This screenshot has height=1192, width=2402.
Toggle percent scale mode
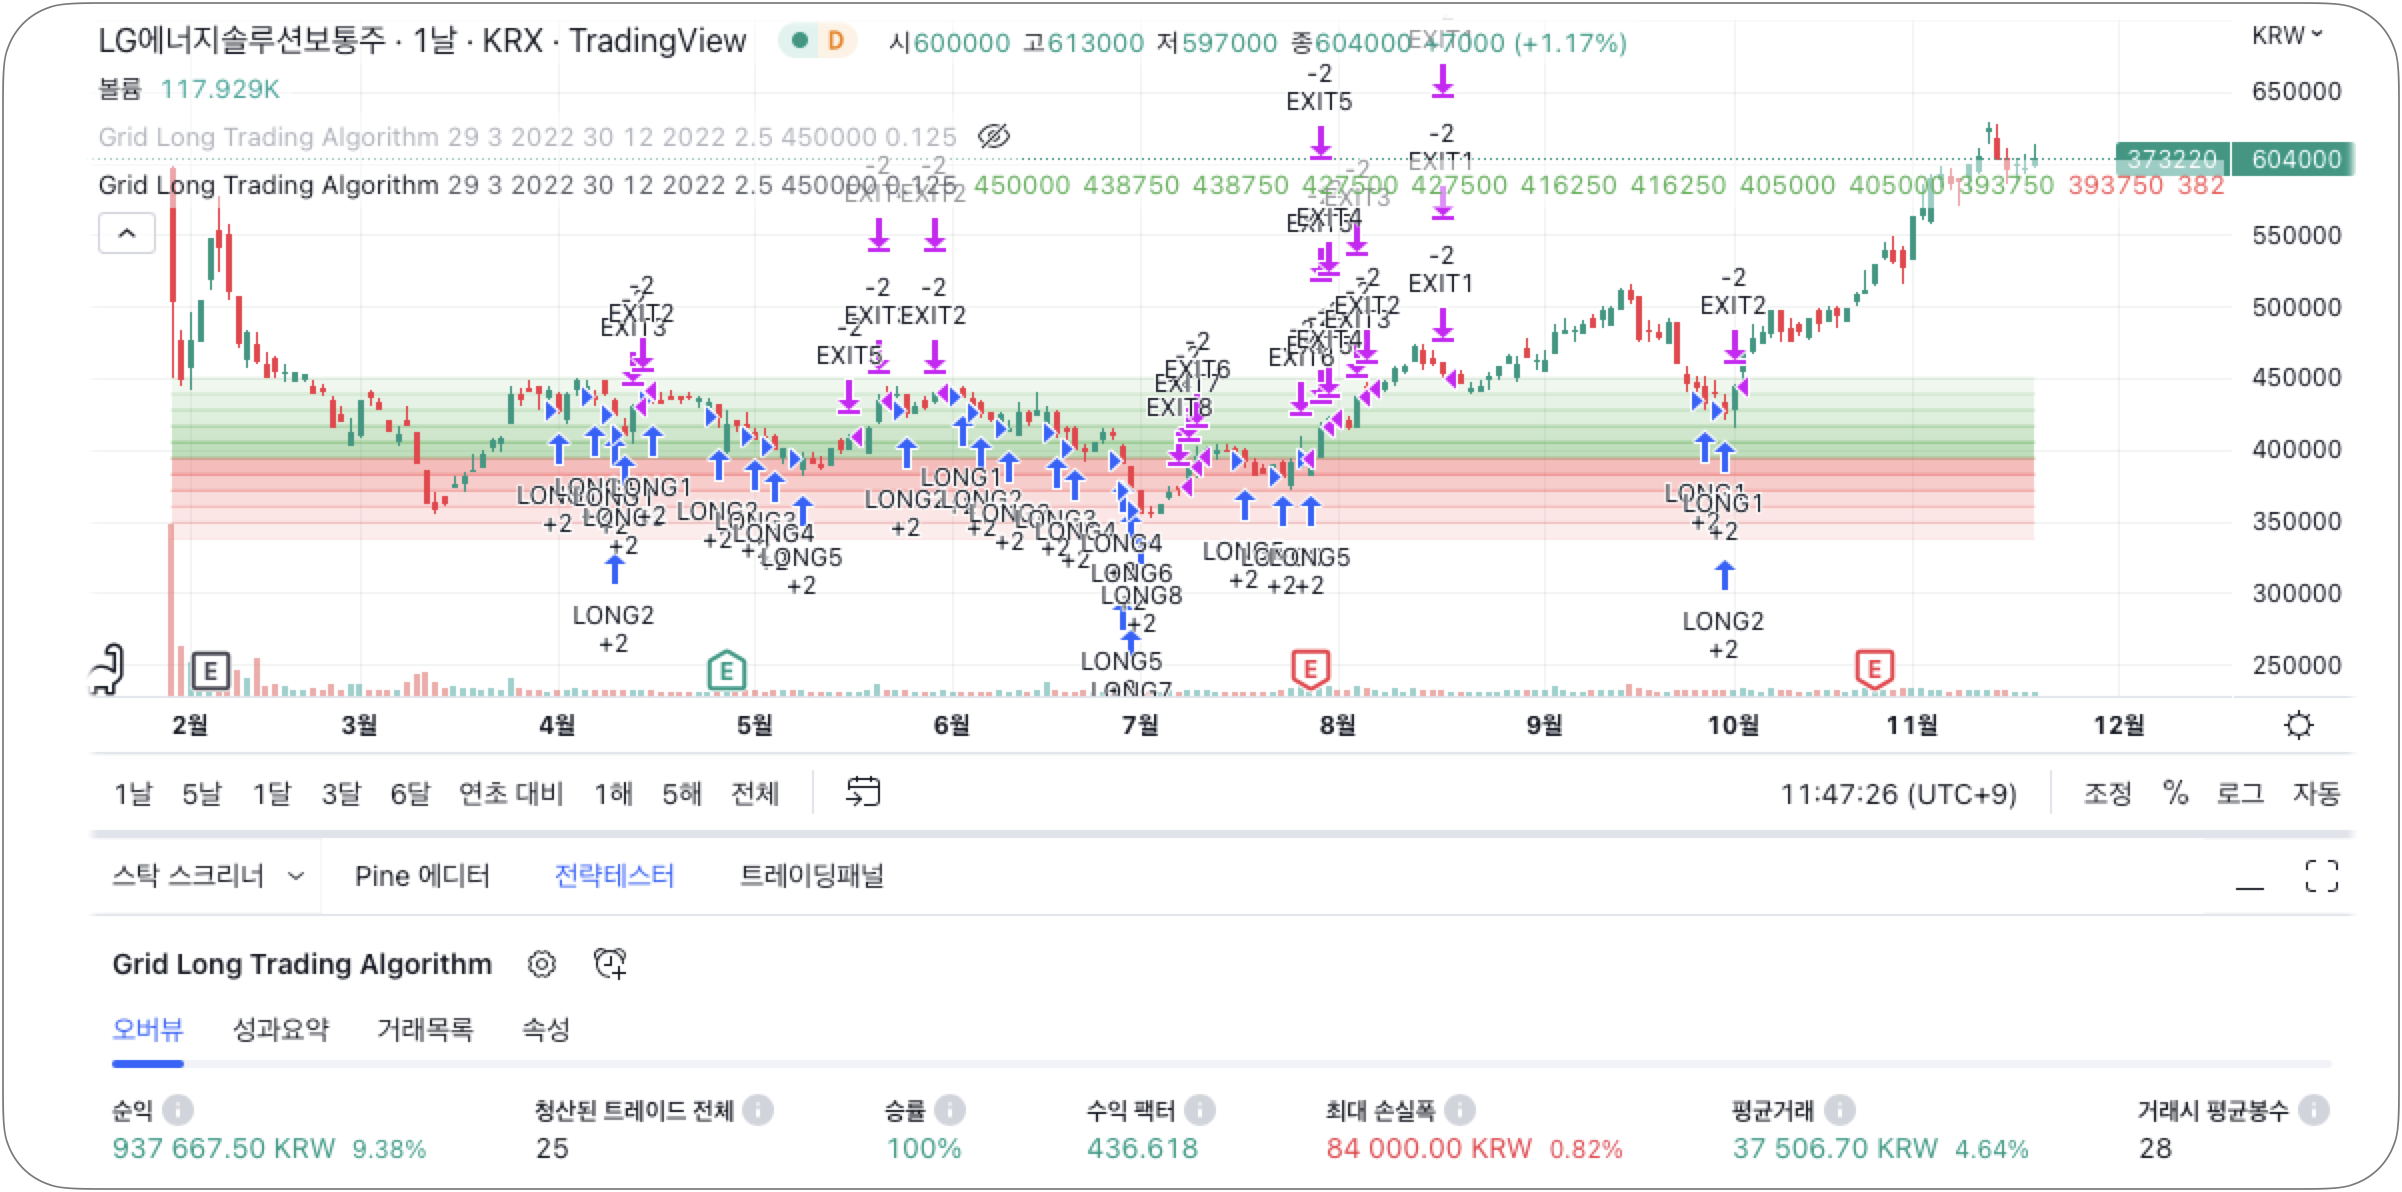pyautogui.click(x=2175, y=793)
